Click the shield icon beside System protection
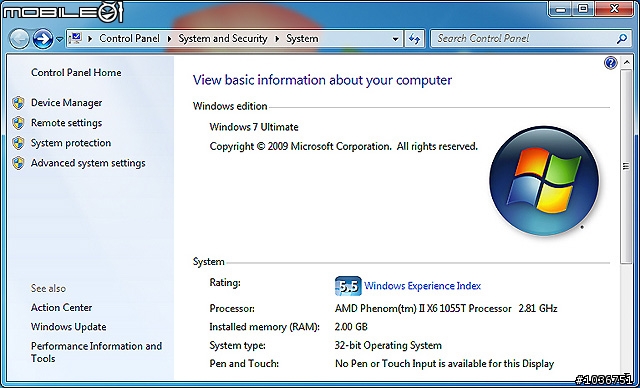The width and height of the screenshot is (640, 388). pos(18,143)
